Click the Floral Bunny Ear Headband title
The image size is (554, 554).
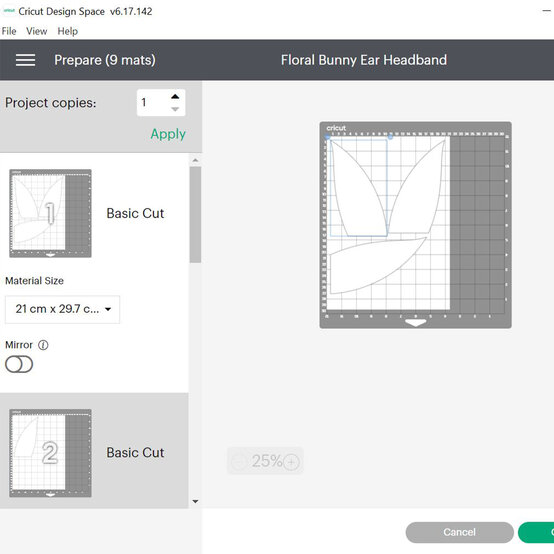[364, 60]
